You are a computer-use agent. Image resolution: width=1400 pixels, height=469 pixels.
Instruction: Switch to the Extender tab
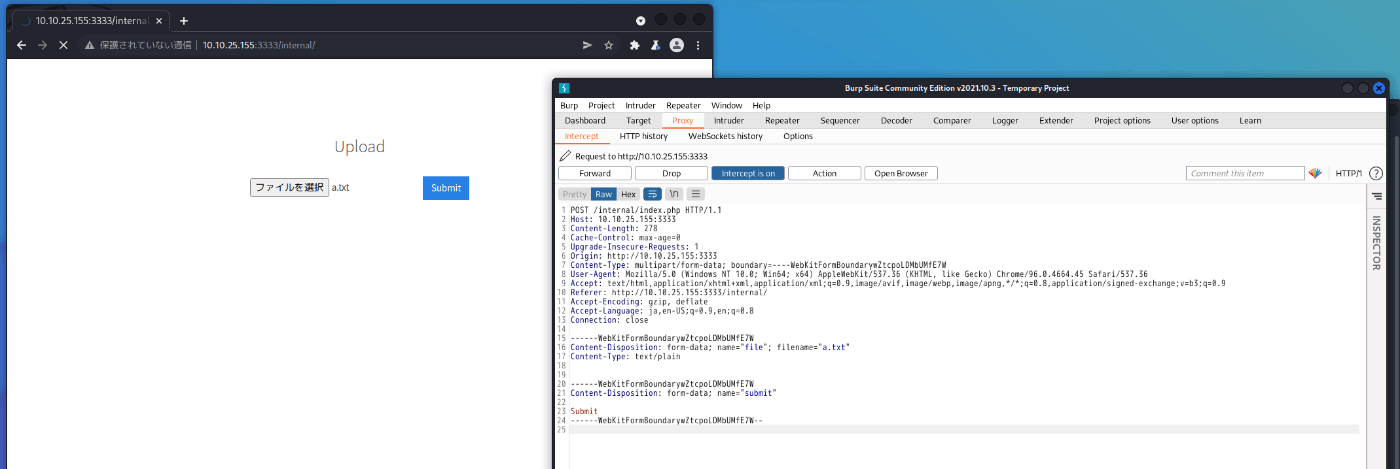coord(1057,120)
